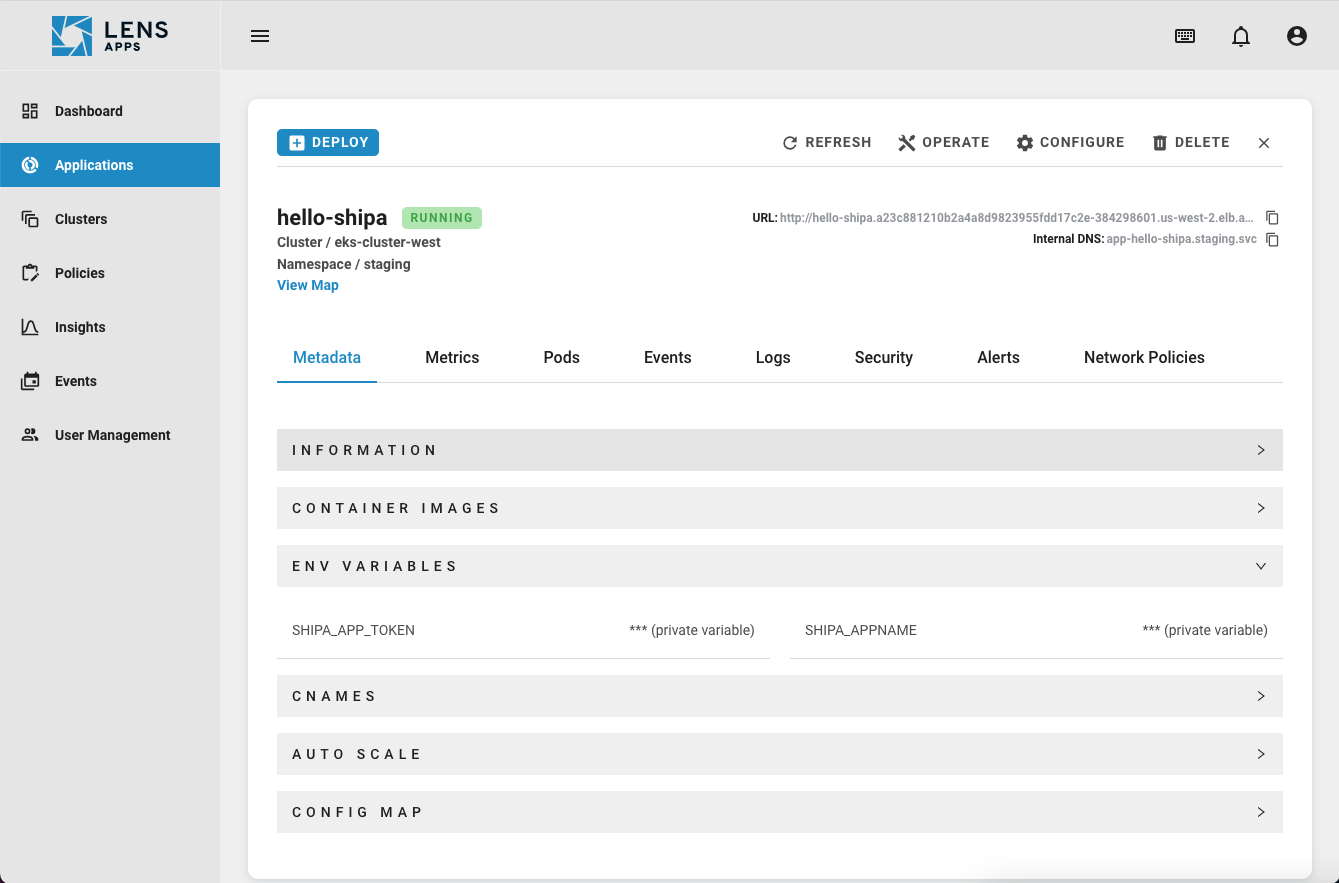Switch to the Alerts tab
The image size is (1339, 883).
(999, 357)
